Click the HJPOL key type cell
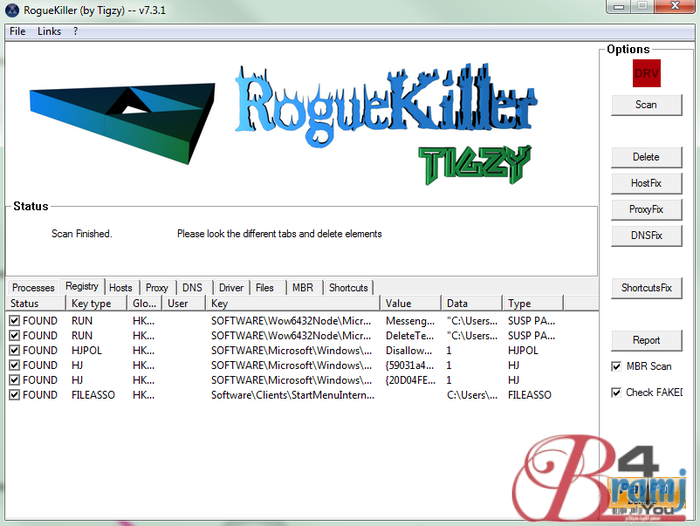Image resolution: width=700 pixels, height=526 pixels. click(87, 351)
